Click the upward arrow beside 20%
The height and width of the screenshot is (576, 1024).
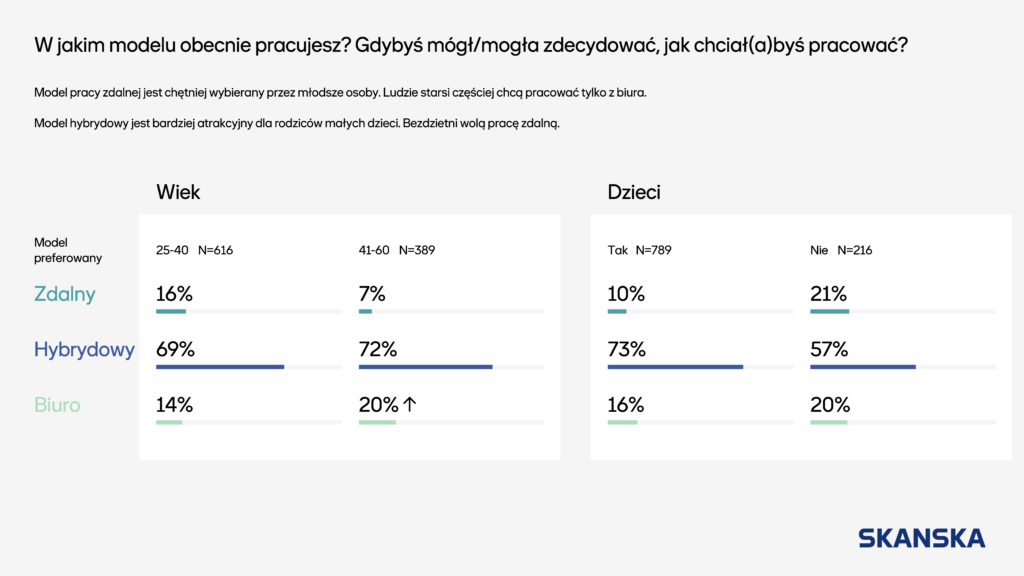pyautogui.click(x=409, y=404)
